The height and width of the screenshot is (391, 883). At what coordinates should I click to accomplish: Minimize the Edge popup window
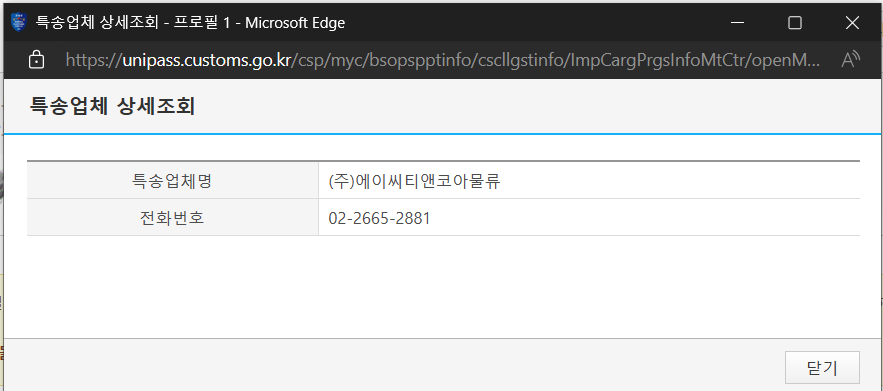pyautogui.click(x=737, y=23)
